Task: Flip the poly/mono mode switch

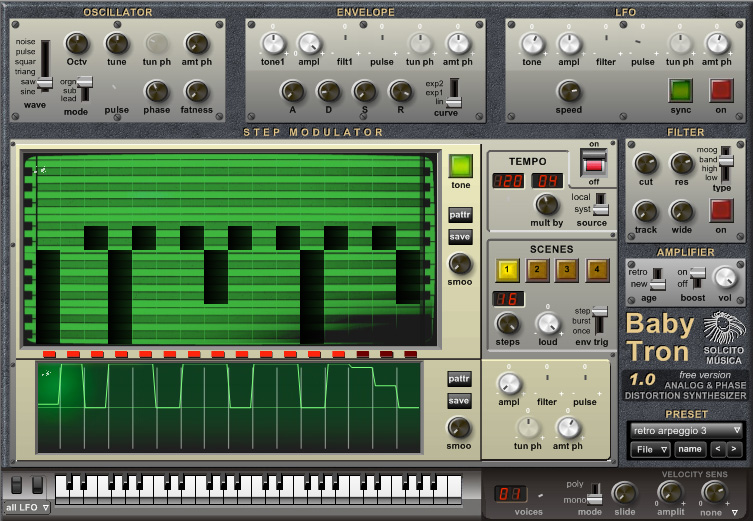Action: click(x=595, y=493)
